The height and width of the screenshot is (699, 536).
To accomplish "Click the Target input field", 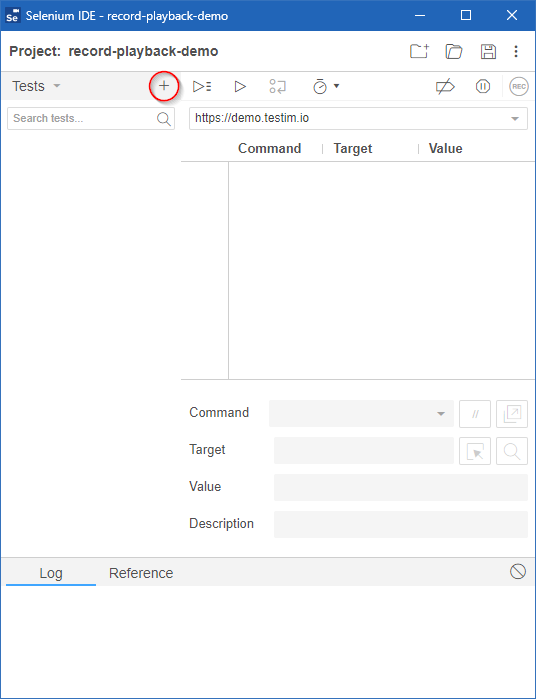I will click(x=364, y=450).
